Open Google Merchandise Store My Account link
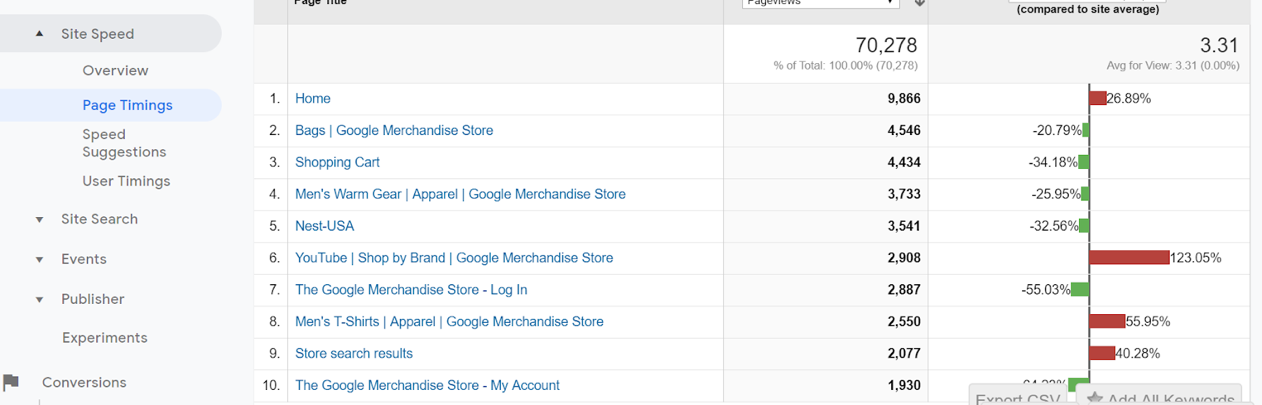 [x=427, y=386]
